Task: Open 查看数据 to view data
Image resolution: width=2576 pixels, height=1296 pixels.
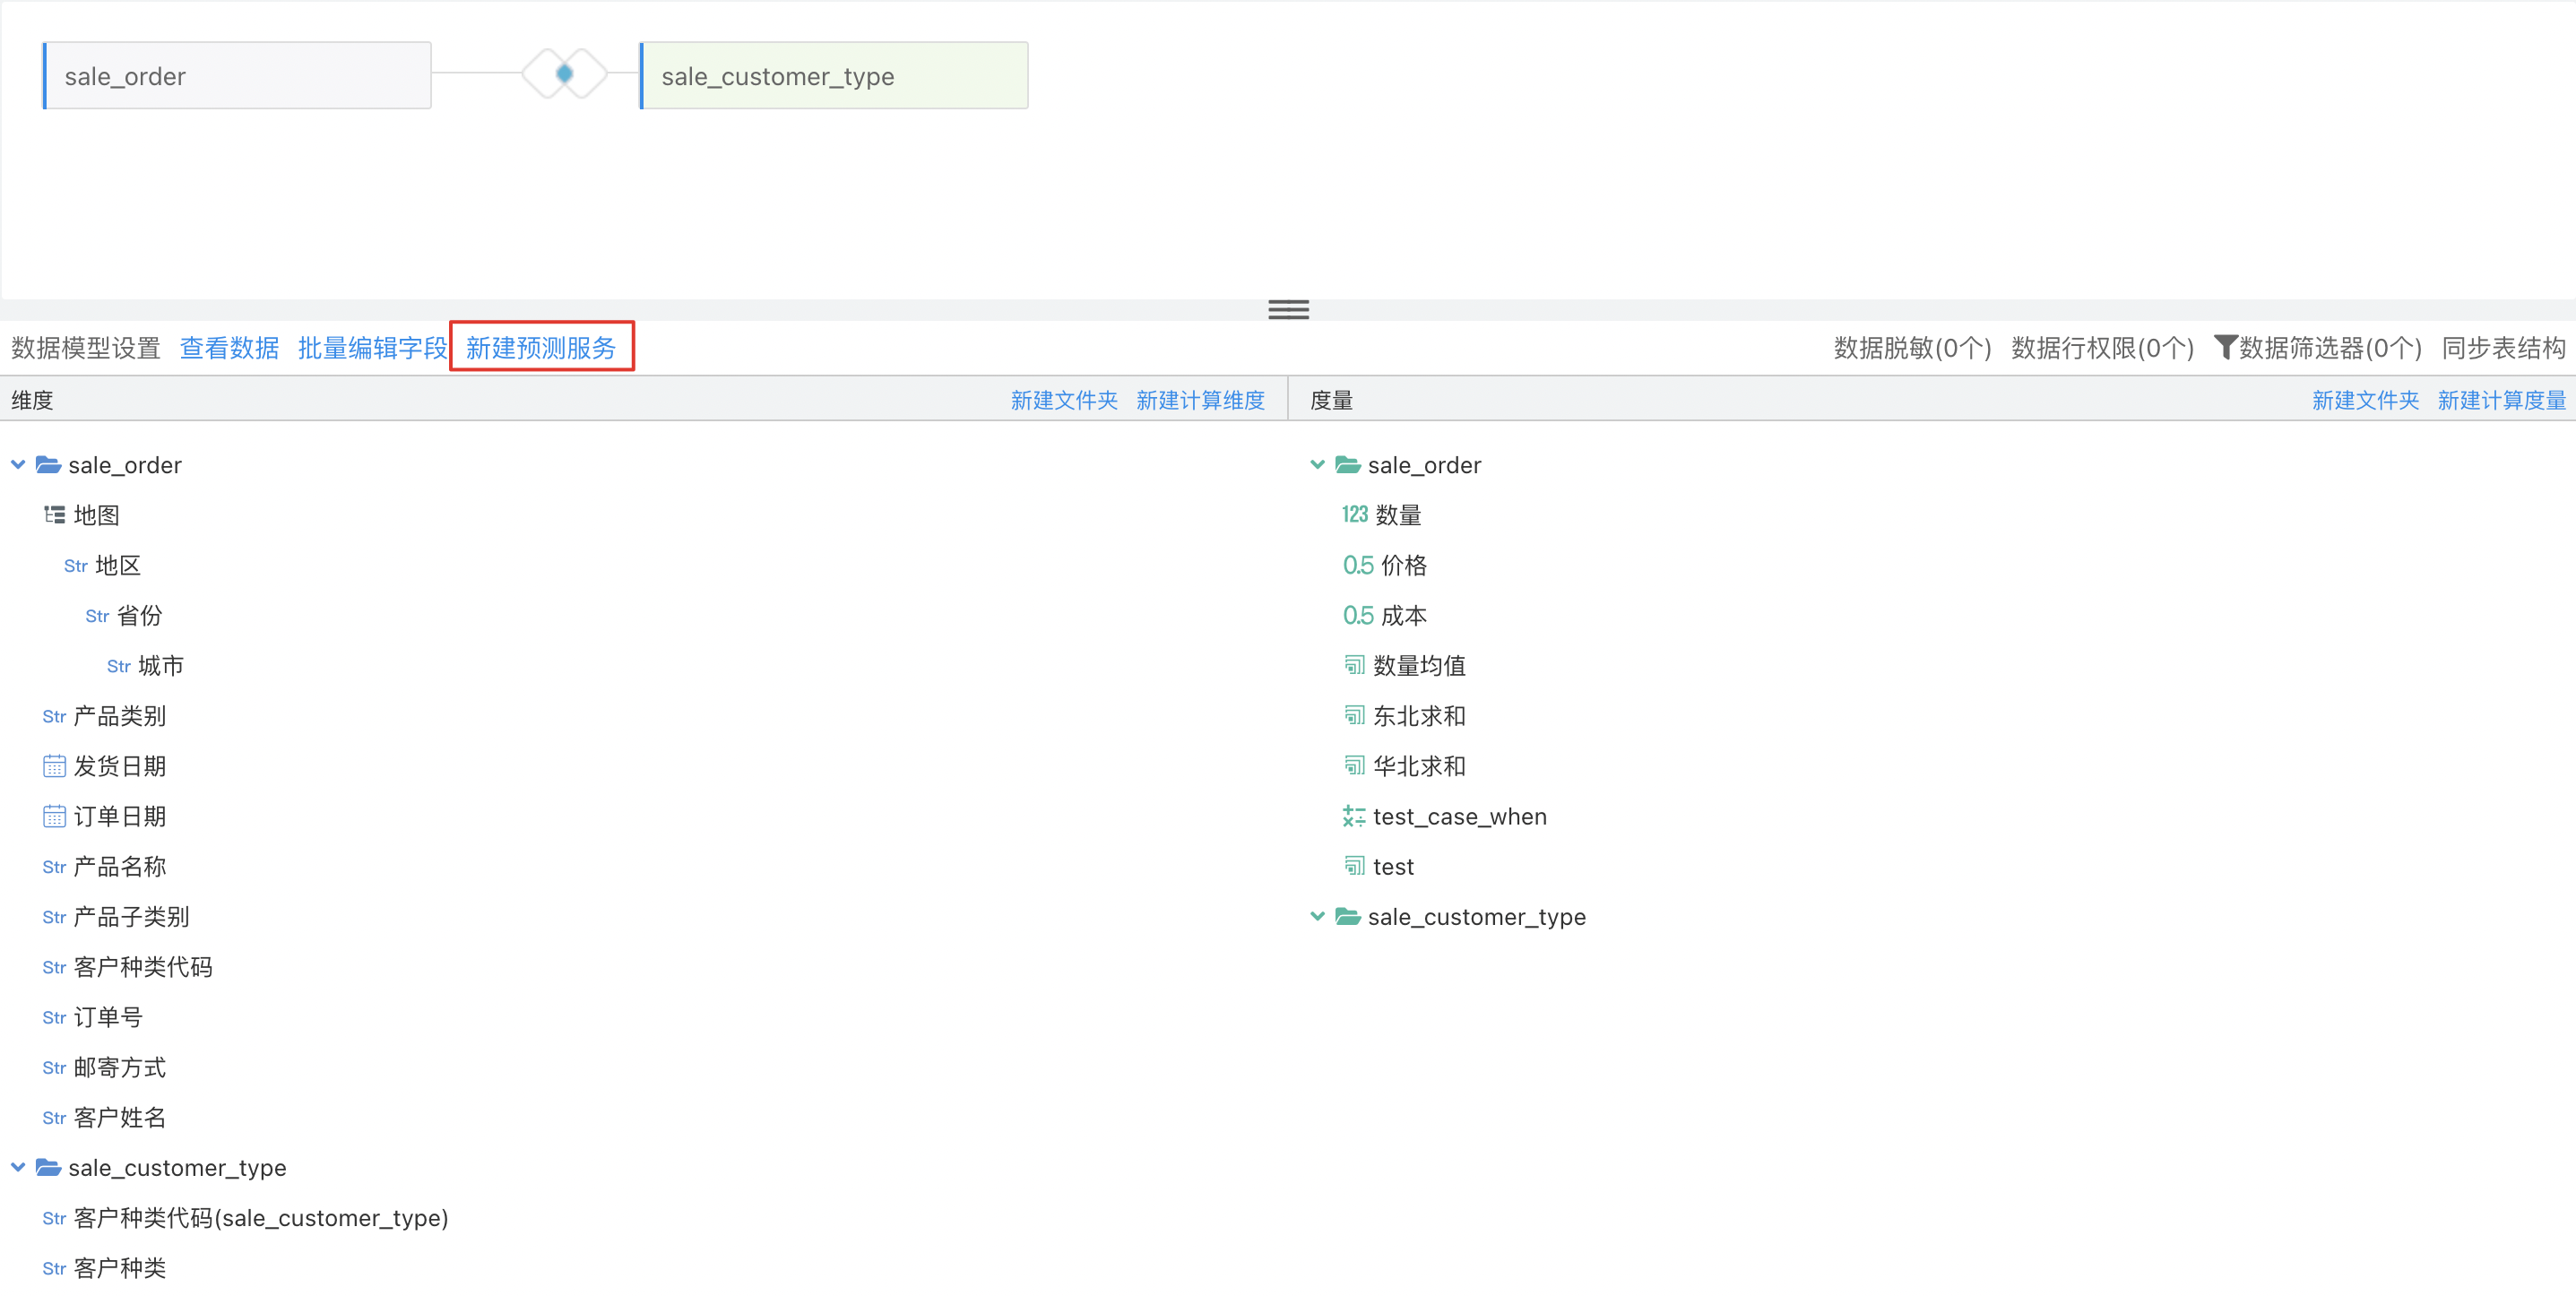Action: click(229, 348)
